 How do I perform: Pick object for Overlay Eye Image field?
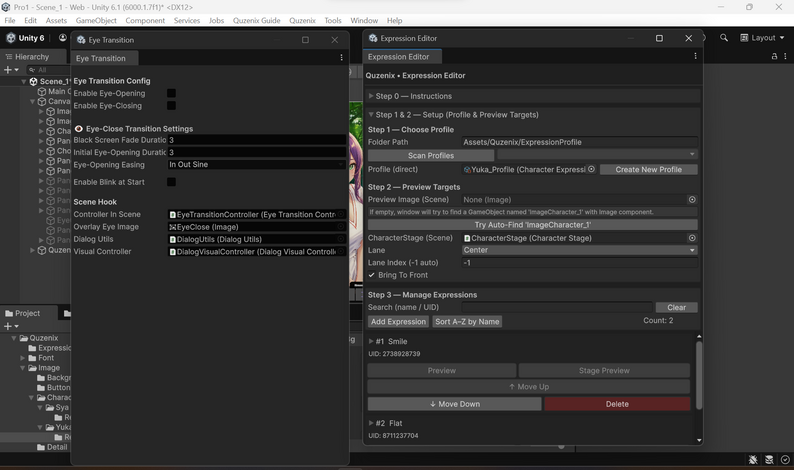(x=341, y=227)
